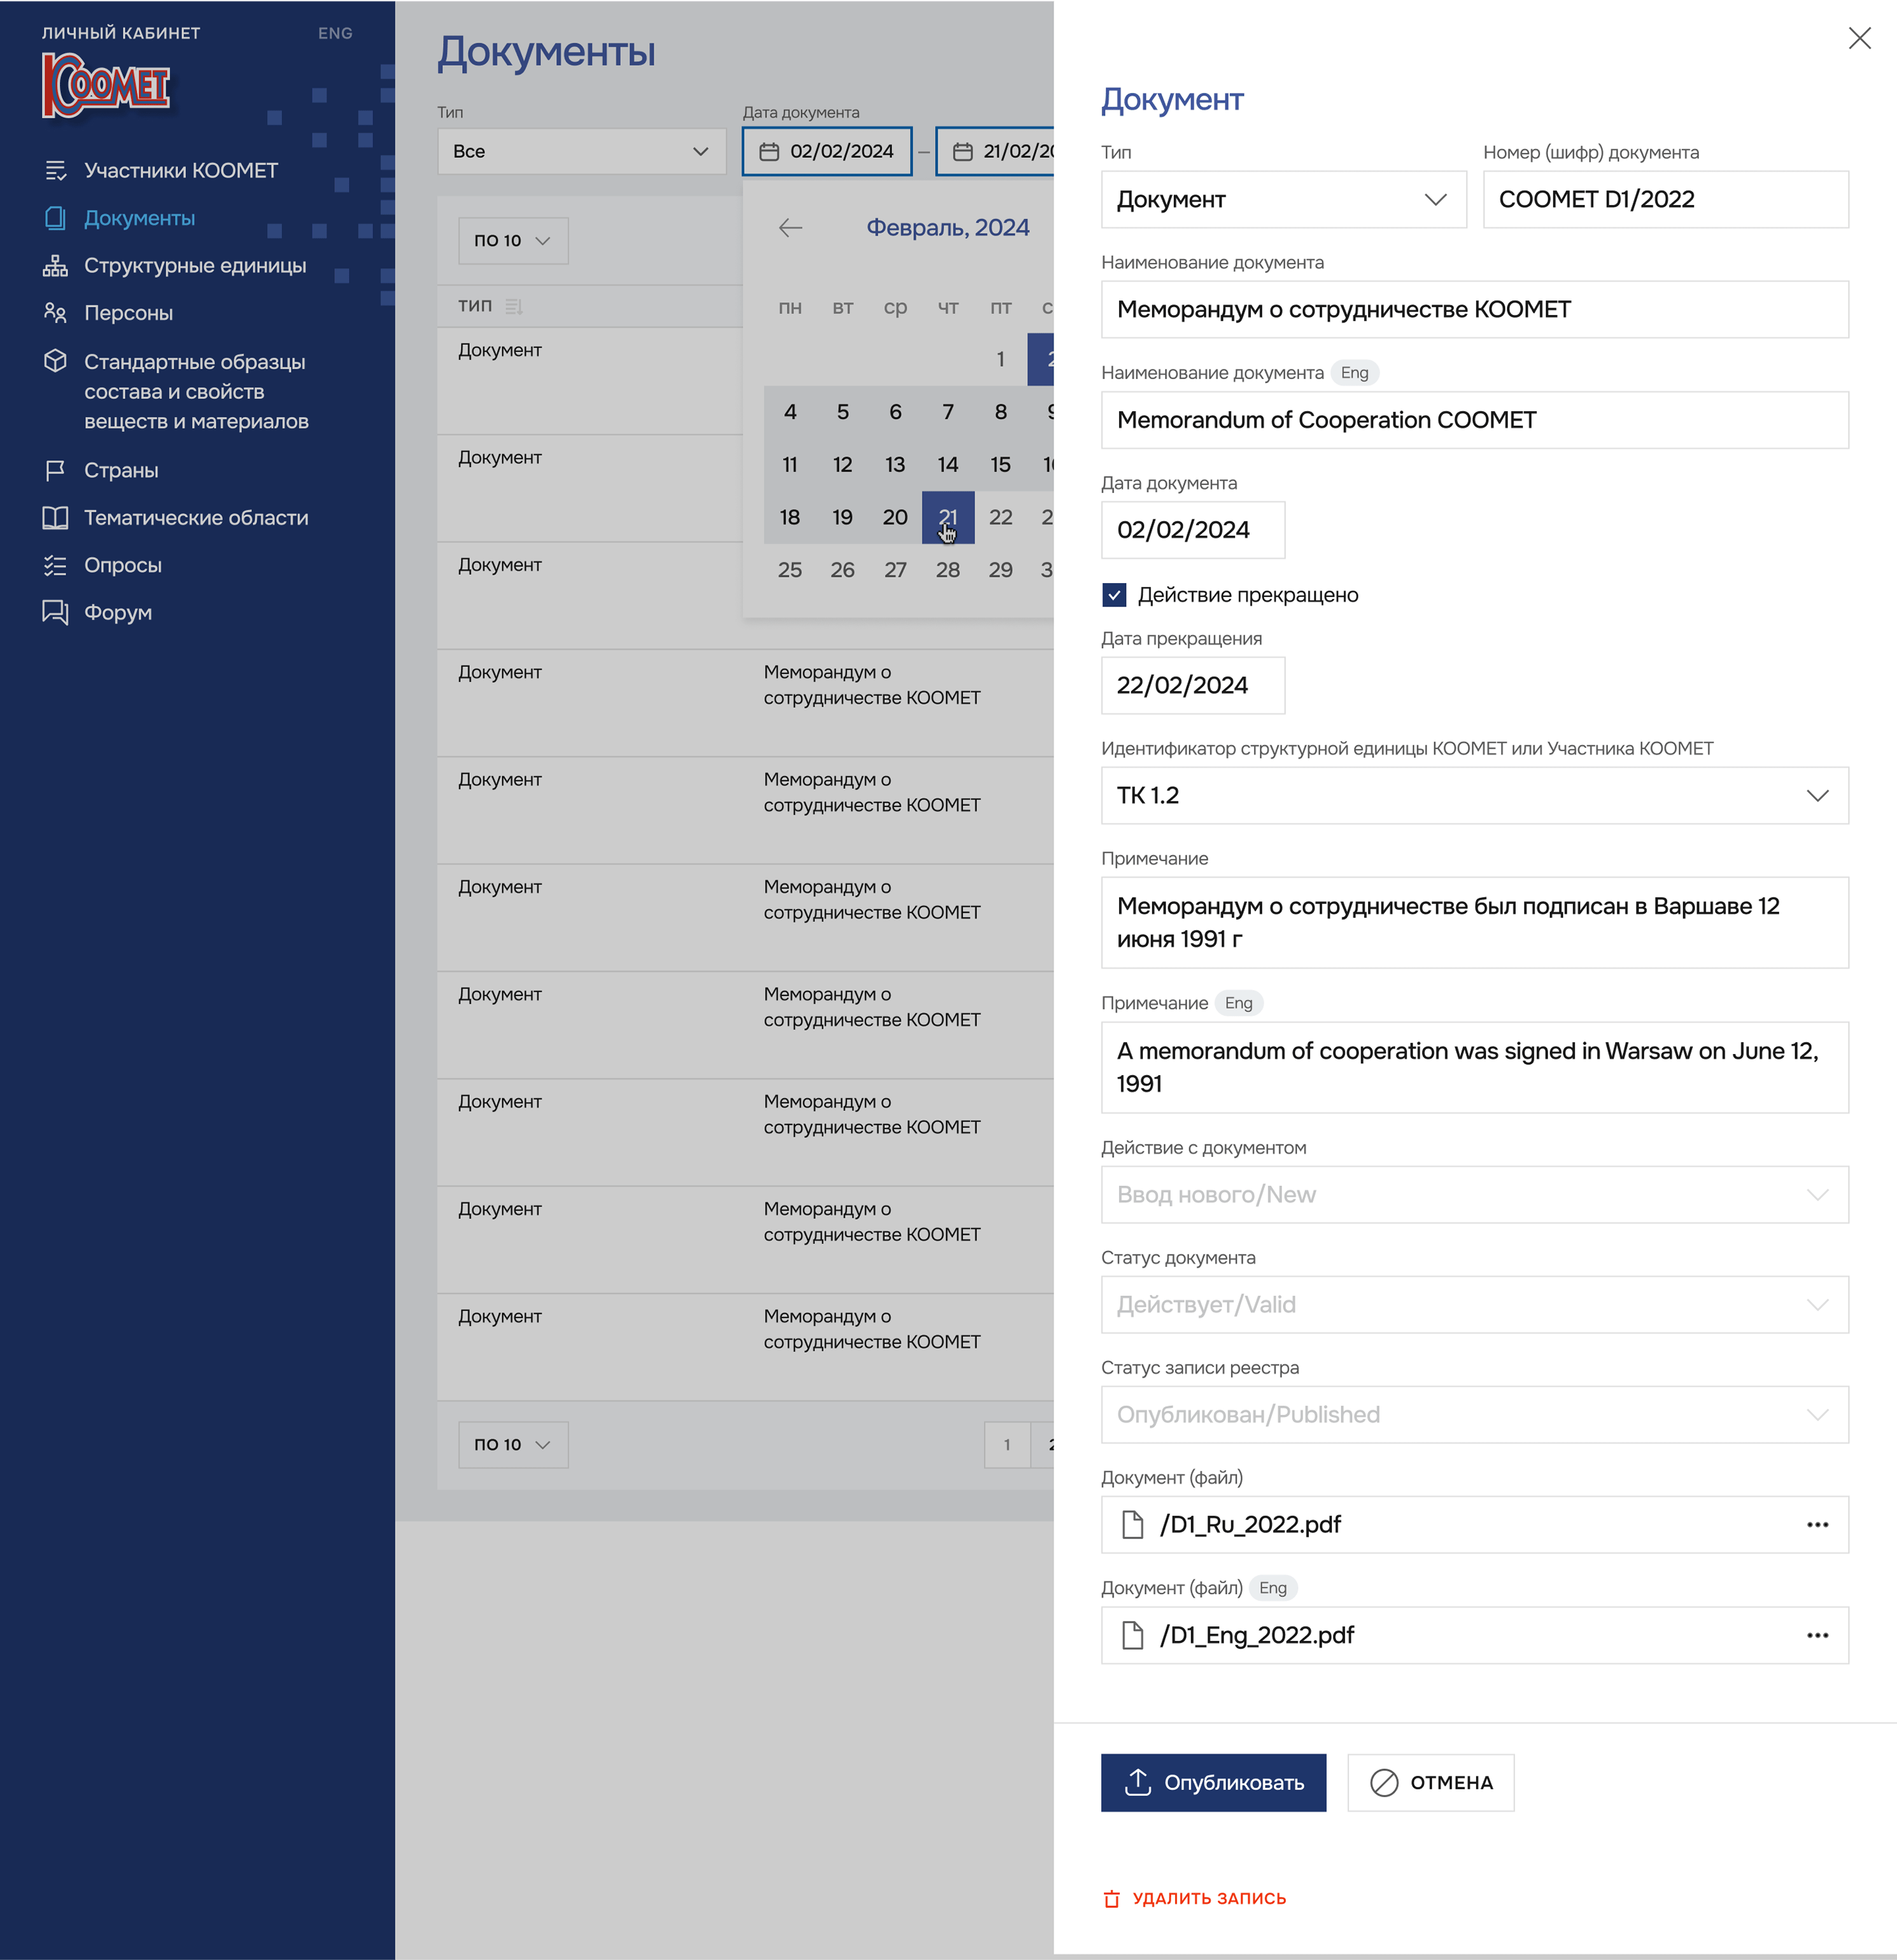Uncheck Действие прекращено checkbox
The height and width of the screenshot is (1960, 1897).
1113,595
